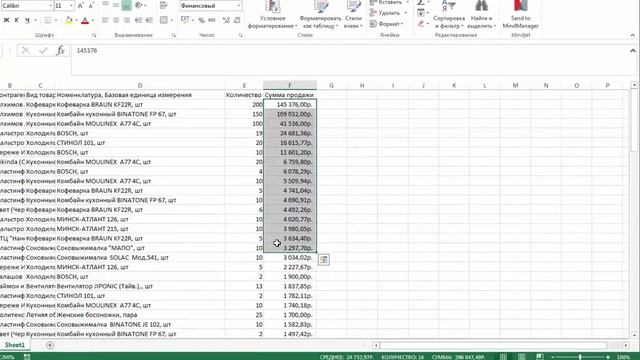
Task: Open Шрифт group dialog launcher
Action: click(x=94, y=36)
